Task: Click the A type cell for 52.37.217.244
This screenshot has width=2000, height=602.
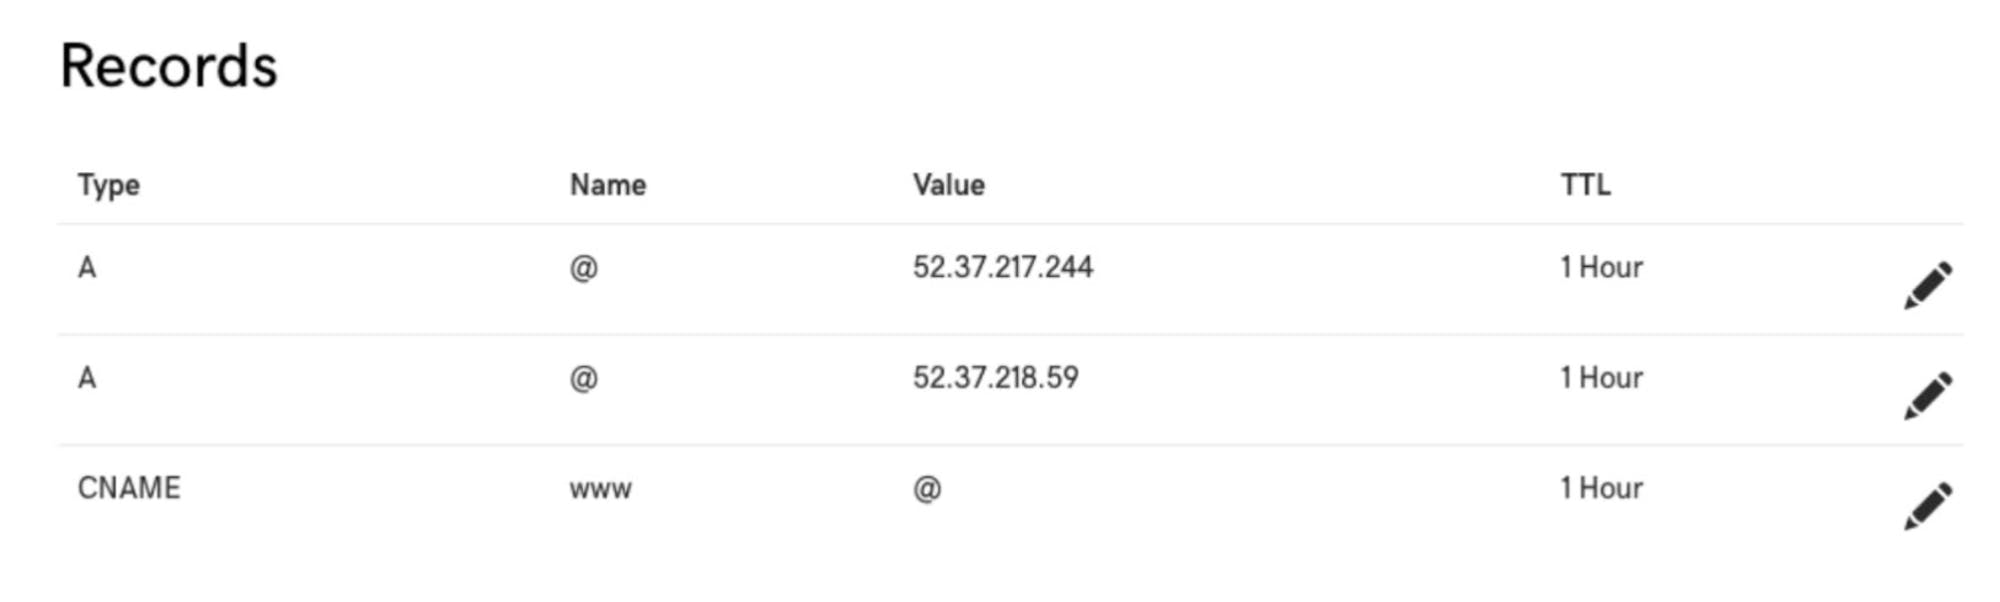Action: (87, 268)
